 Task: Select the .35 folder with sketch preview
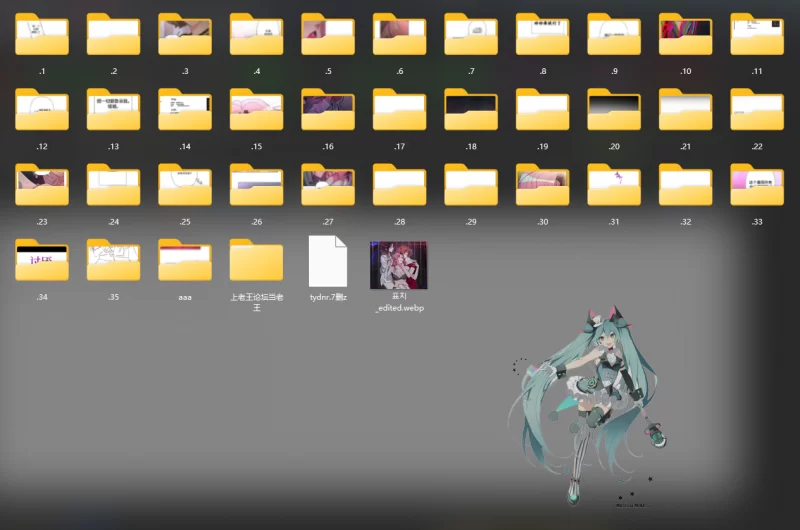pos(113,260)
